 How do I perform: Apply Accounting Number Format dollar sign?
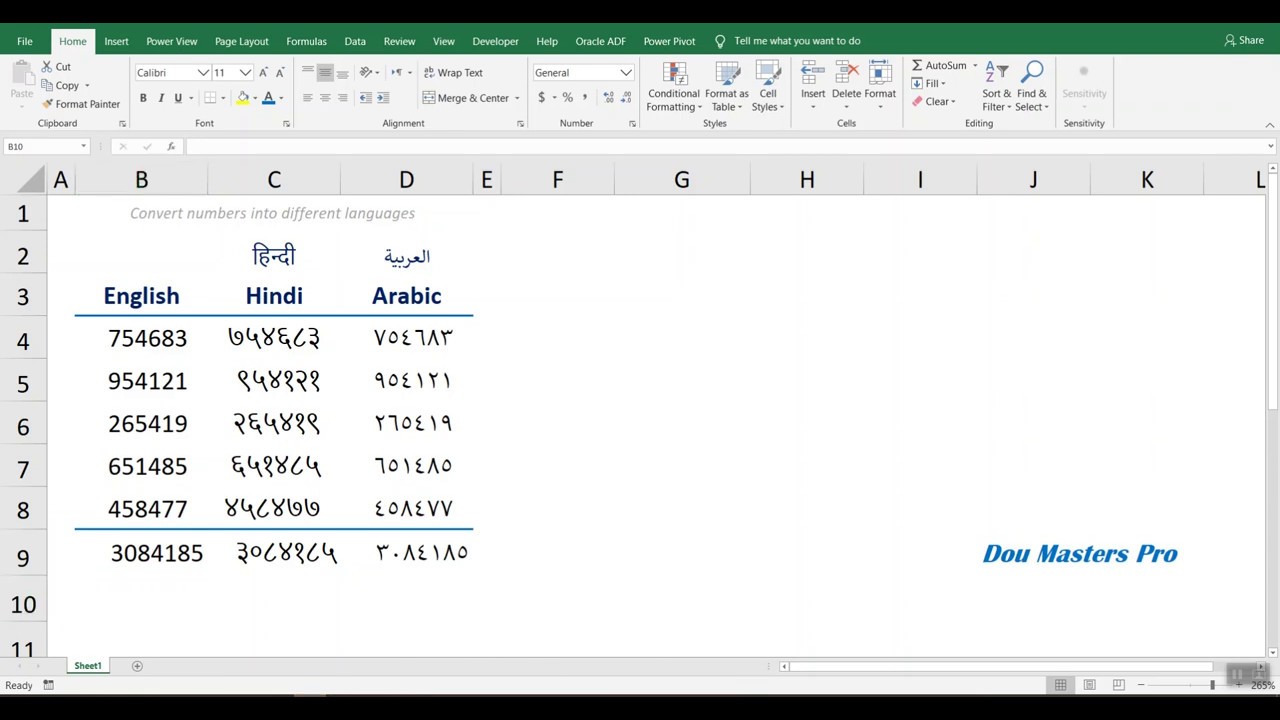coord(541,98)
